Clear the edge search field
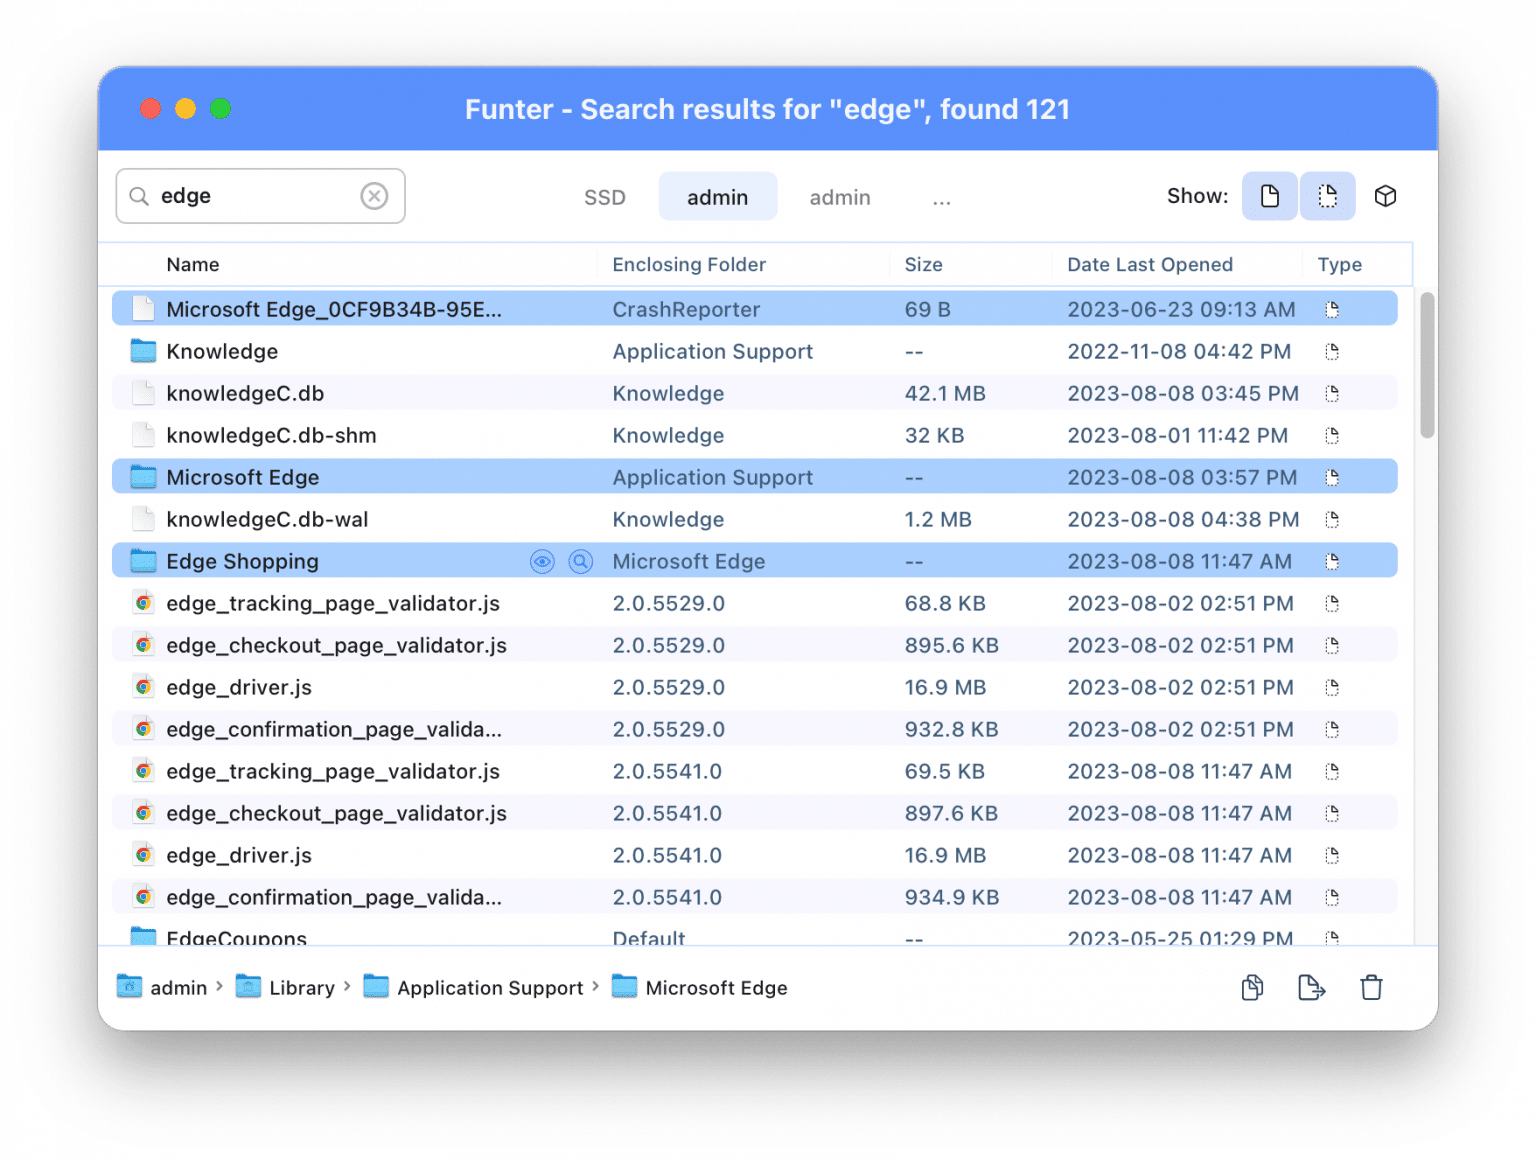The image size is (1536, 1160). (375, 196)
